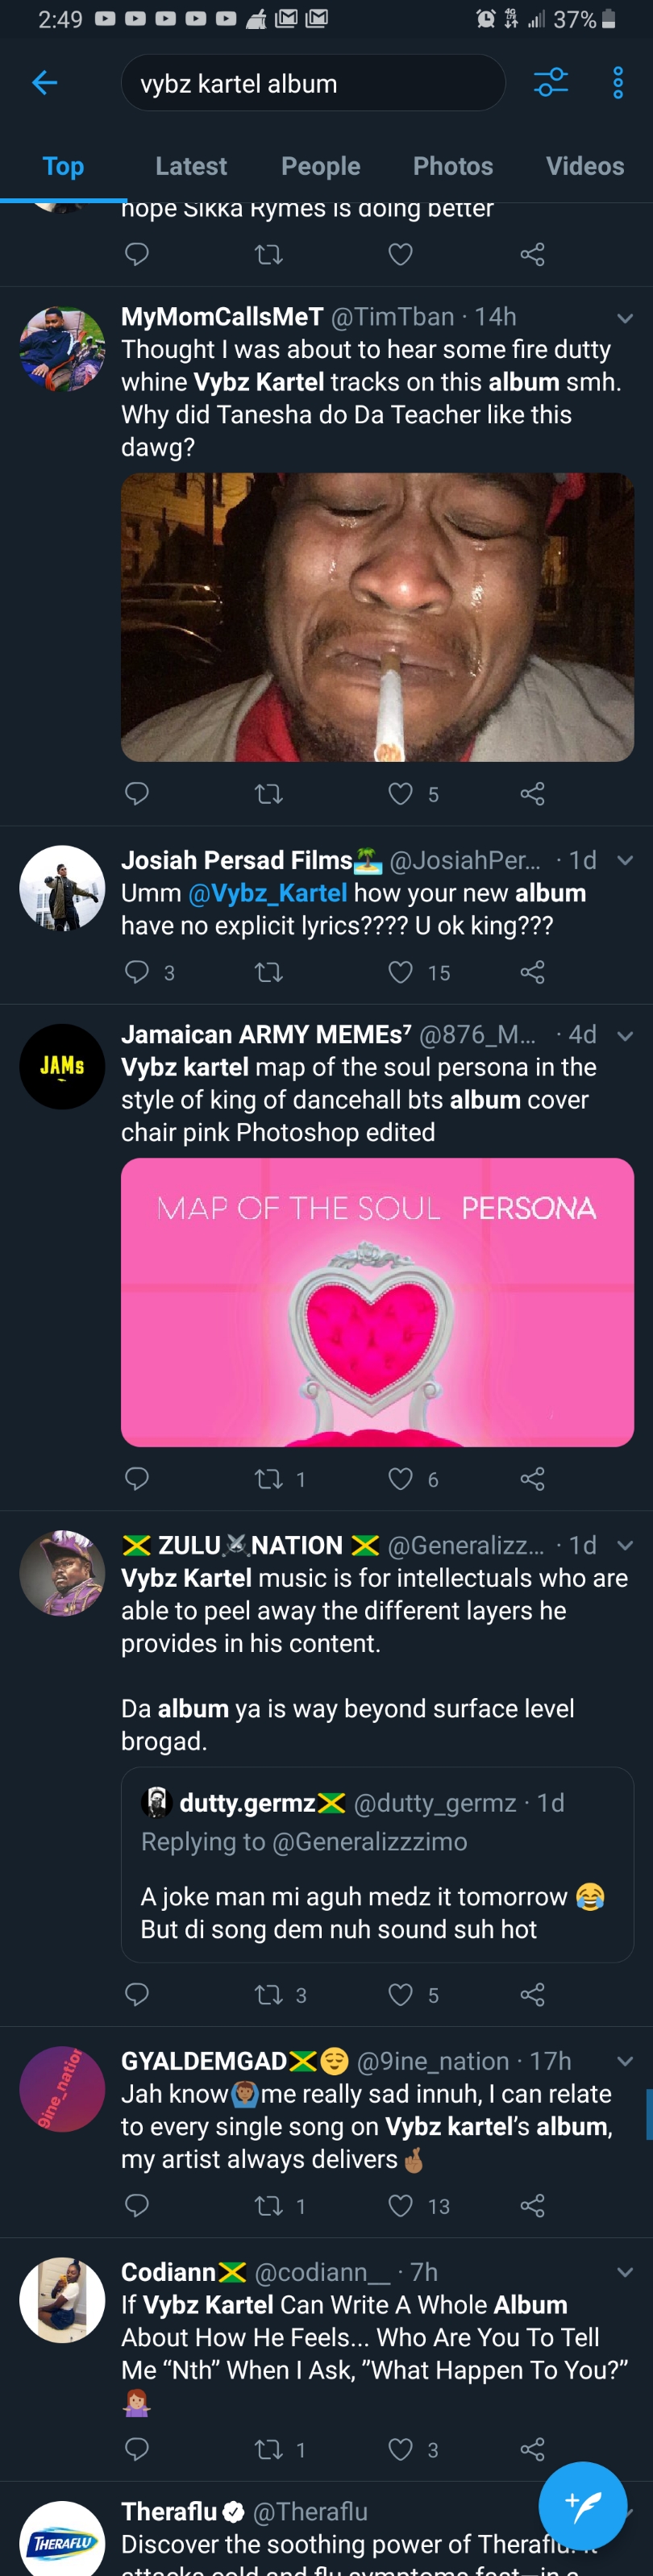Open the Map of the Soul Persona image

[x=377, y=1302]
